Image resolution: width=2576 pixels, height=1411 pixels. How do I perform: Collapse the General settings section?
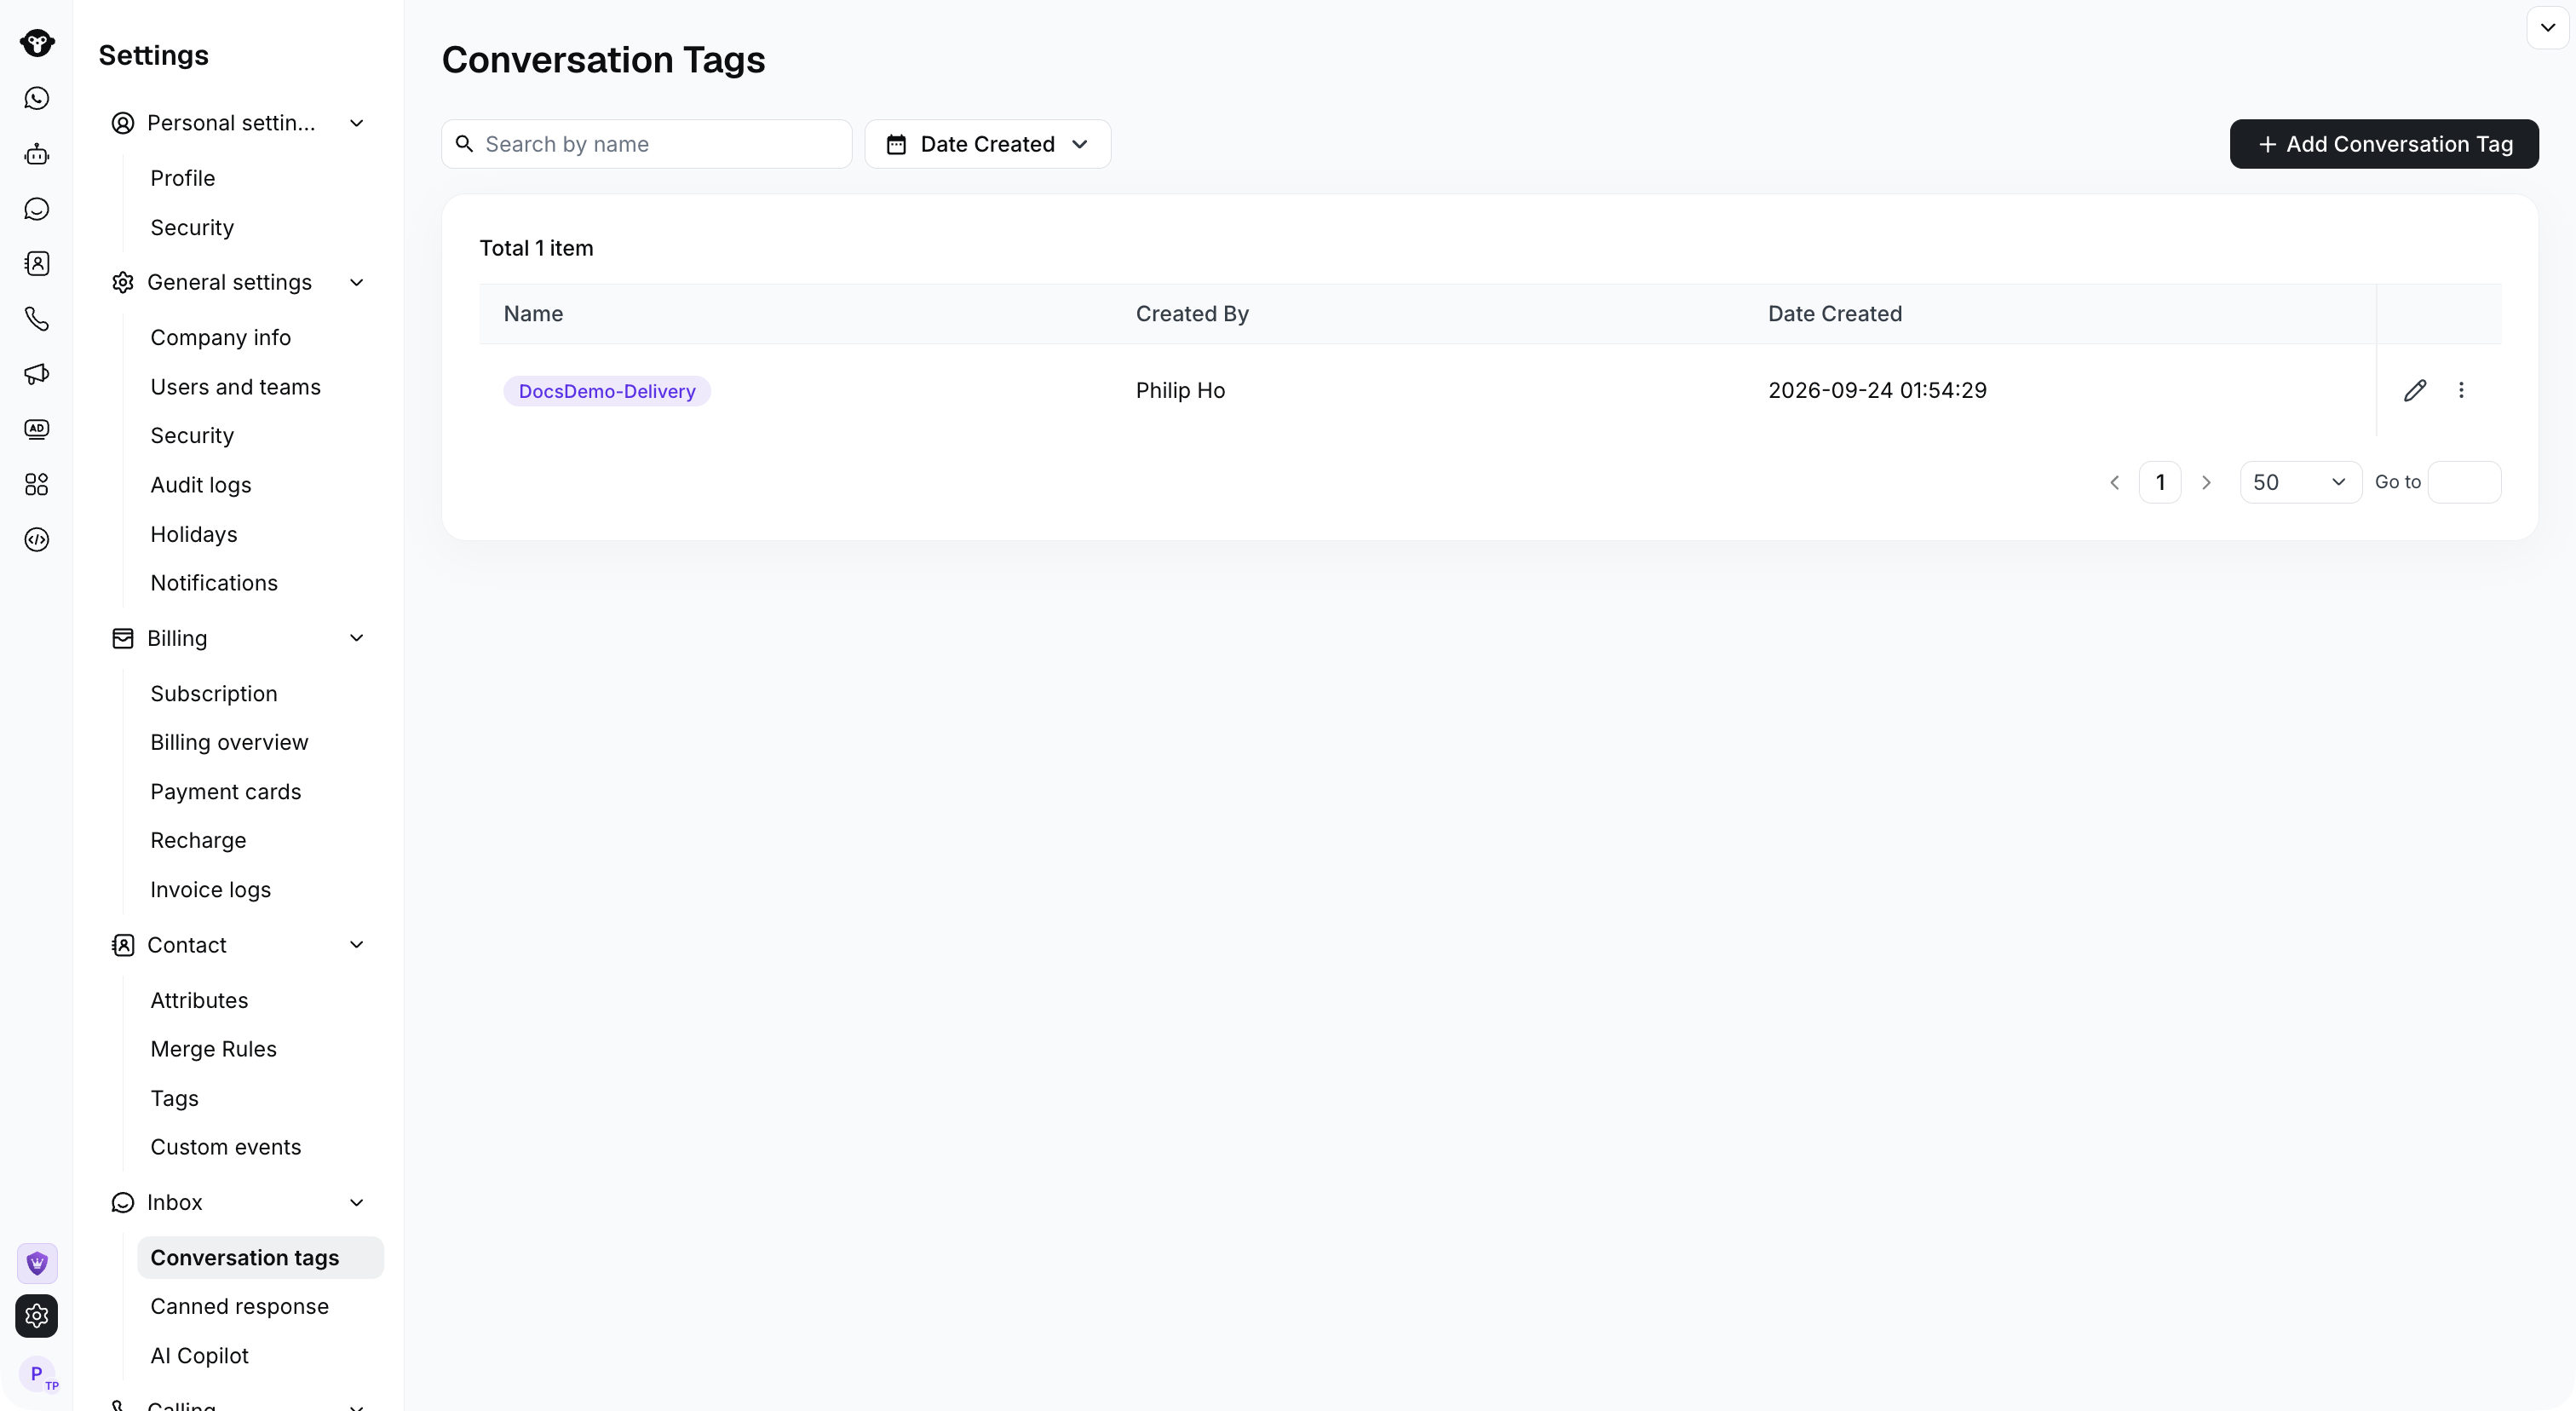click(356, 283)
